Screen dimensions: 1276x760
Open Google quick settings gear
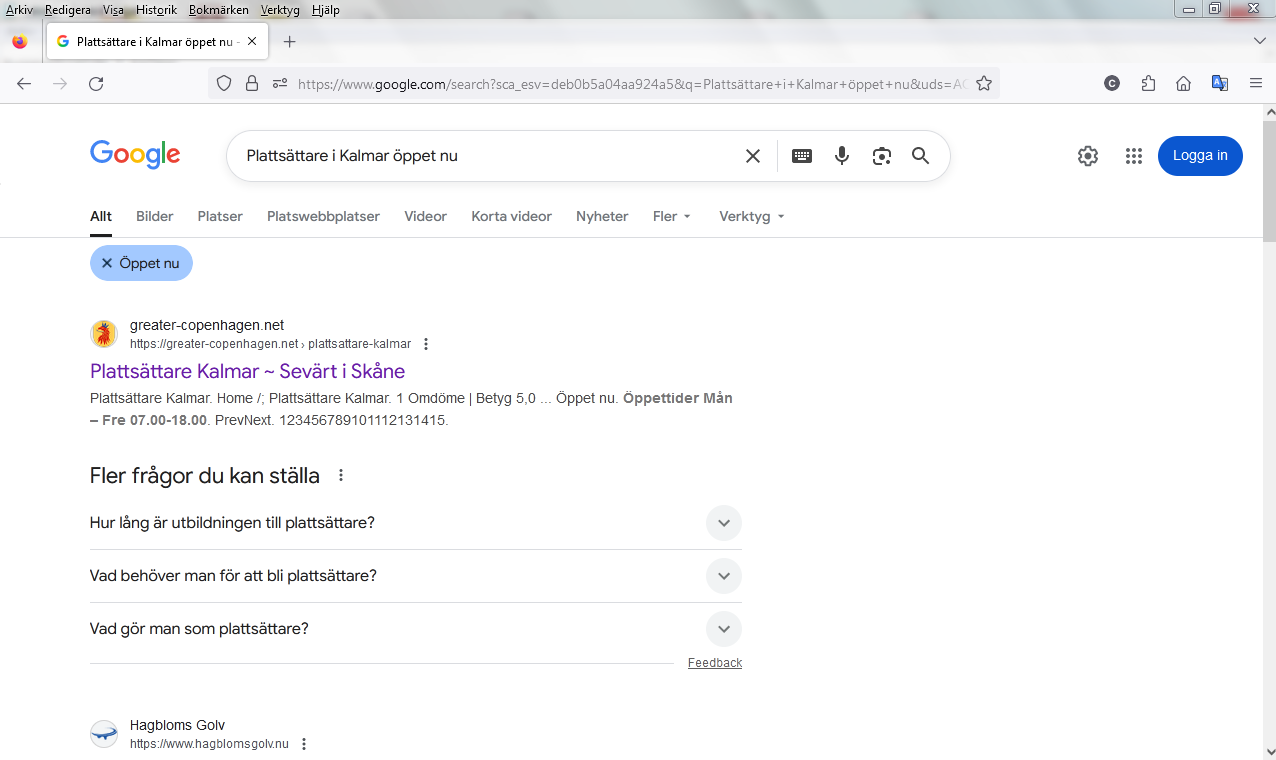pos(1088,156)
